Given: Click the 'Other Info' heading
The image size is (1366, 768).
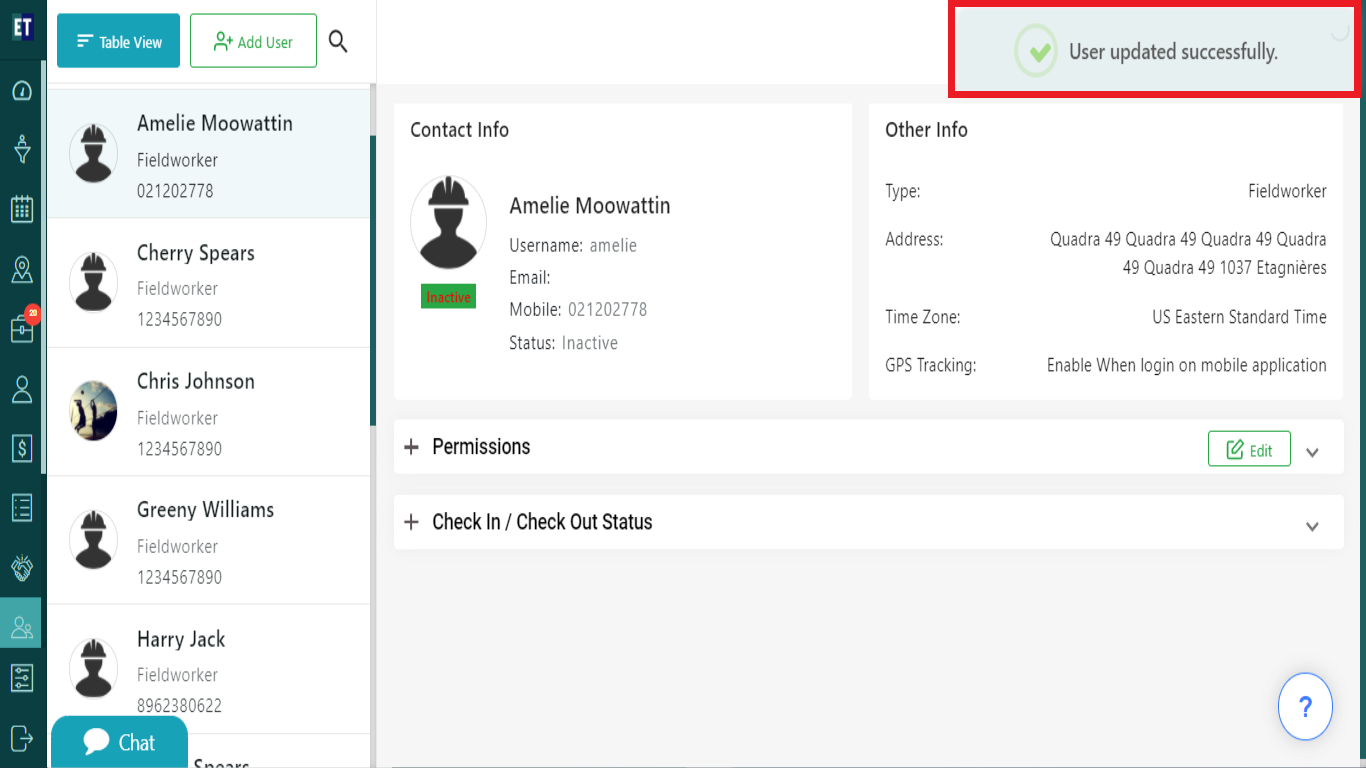Looking at the screenshot, I should 926,130.
